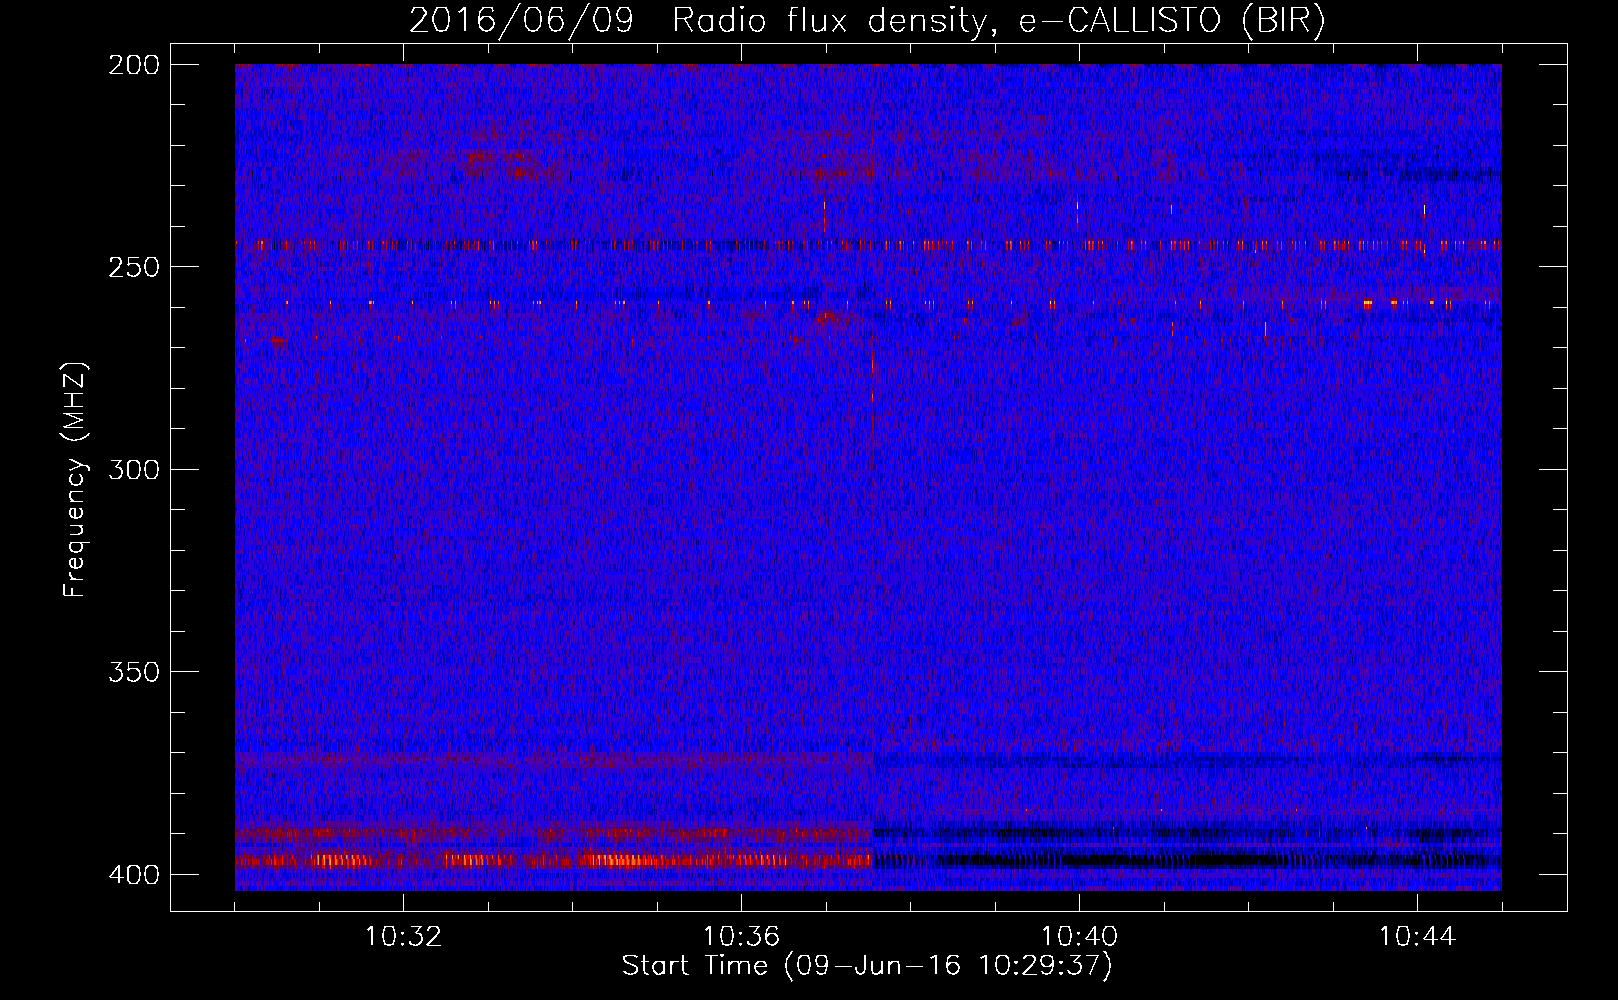The height and width of the screenshot is (1000, 1618).
Task: Select the 400 frequency tick label
Action: (x=133, y=875)
